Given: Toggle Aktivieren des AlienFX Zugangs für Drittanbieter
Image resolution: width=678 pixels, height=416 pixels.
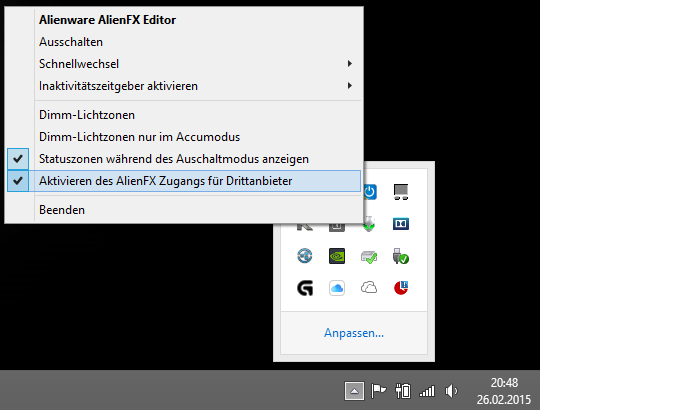Looking at the screenshot, I should click(x=184, y=181).
